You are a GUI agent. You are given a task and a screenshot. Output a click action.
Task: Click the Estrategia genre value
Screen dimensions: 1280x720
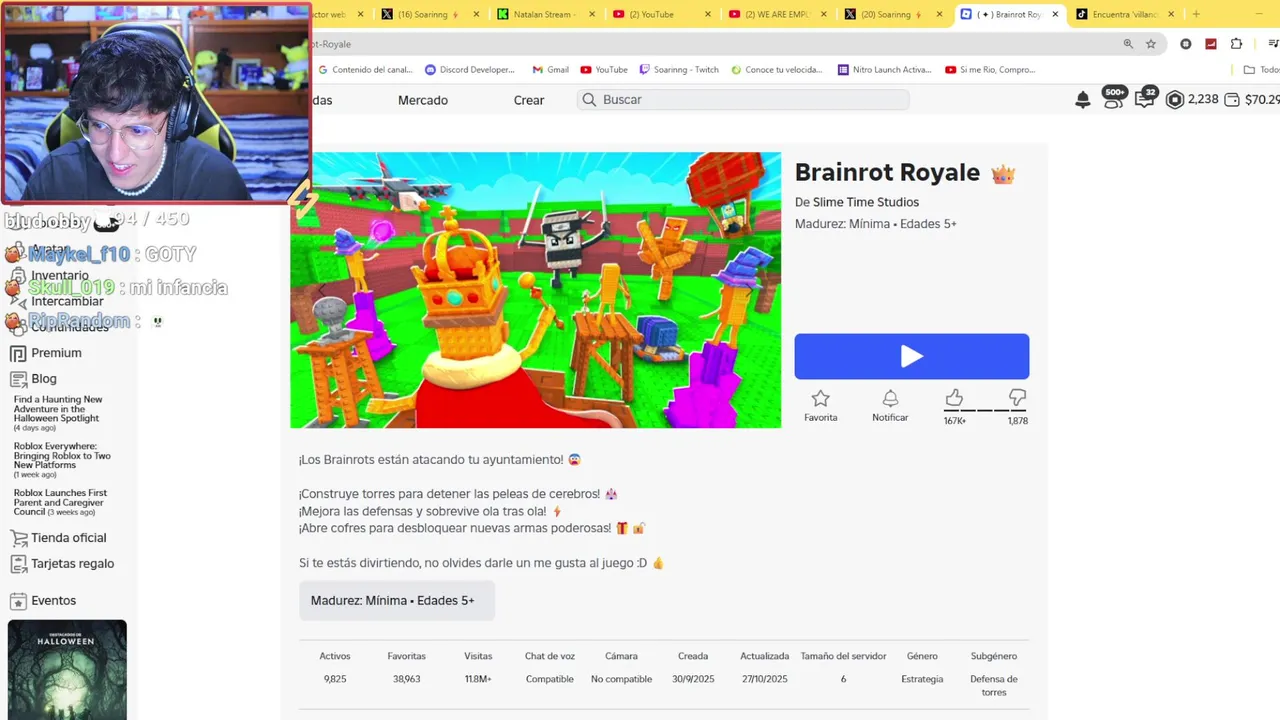922,679
